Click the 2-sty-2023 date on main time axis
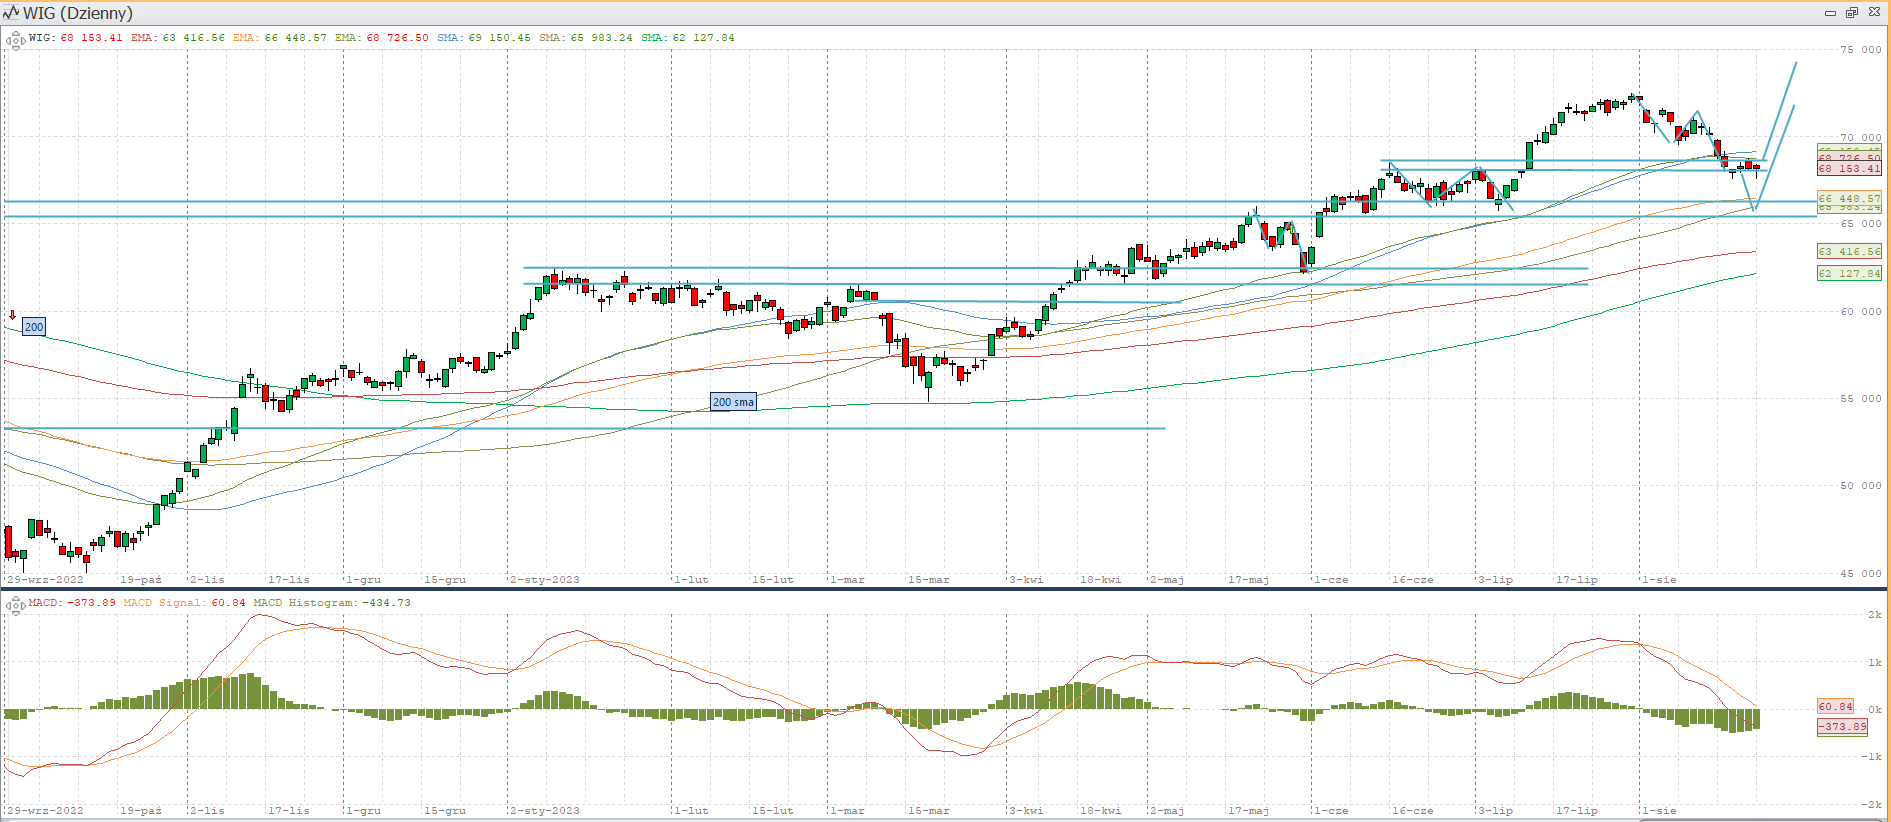Viewport: 1891px width, 822px height. (x=545, y=580)
